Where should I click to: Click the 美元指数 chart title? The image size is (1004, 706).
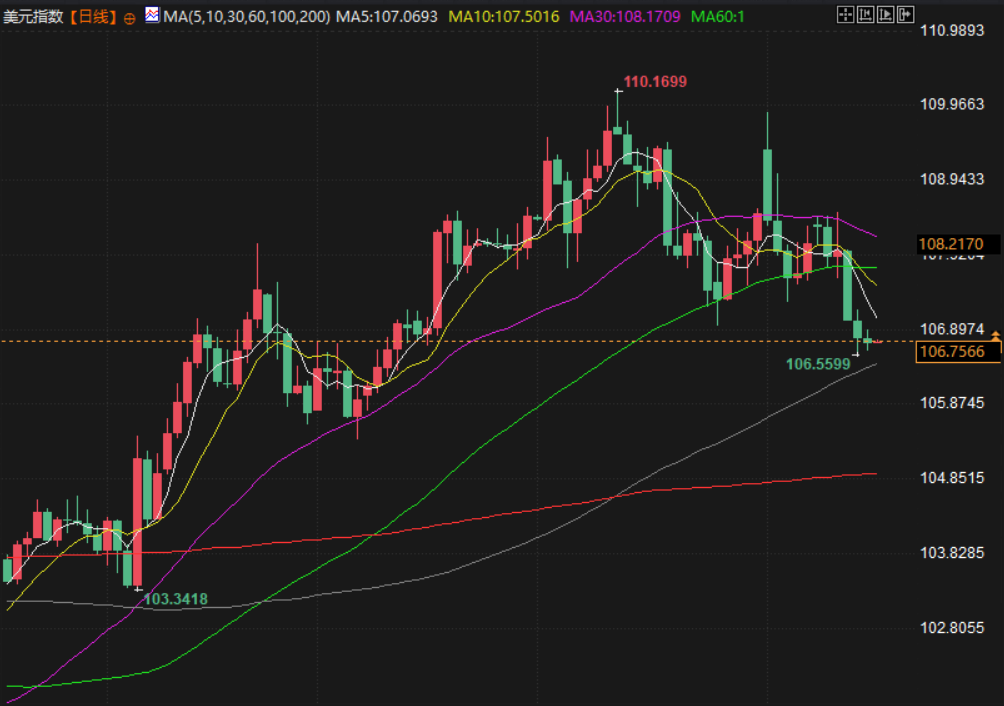click(x=33, y=17)
